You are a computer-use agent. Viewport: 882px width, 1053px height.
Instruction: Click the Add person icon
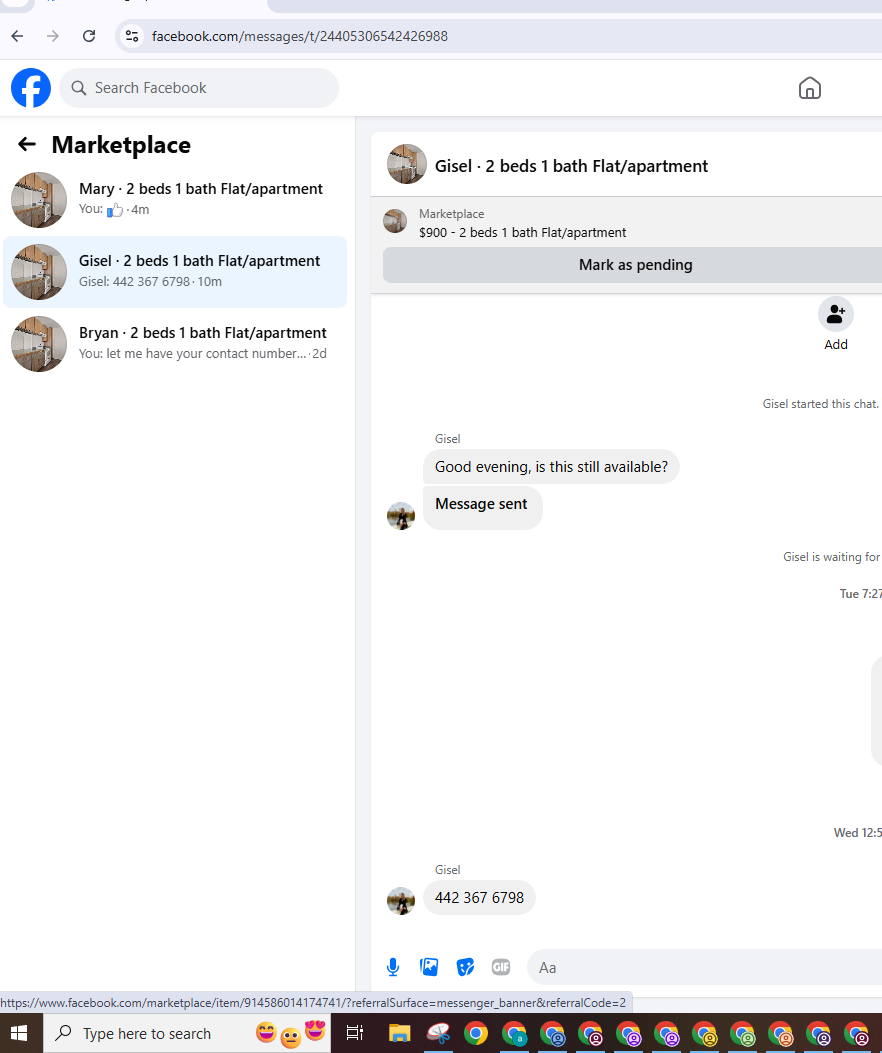click(x=836, y=314)
